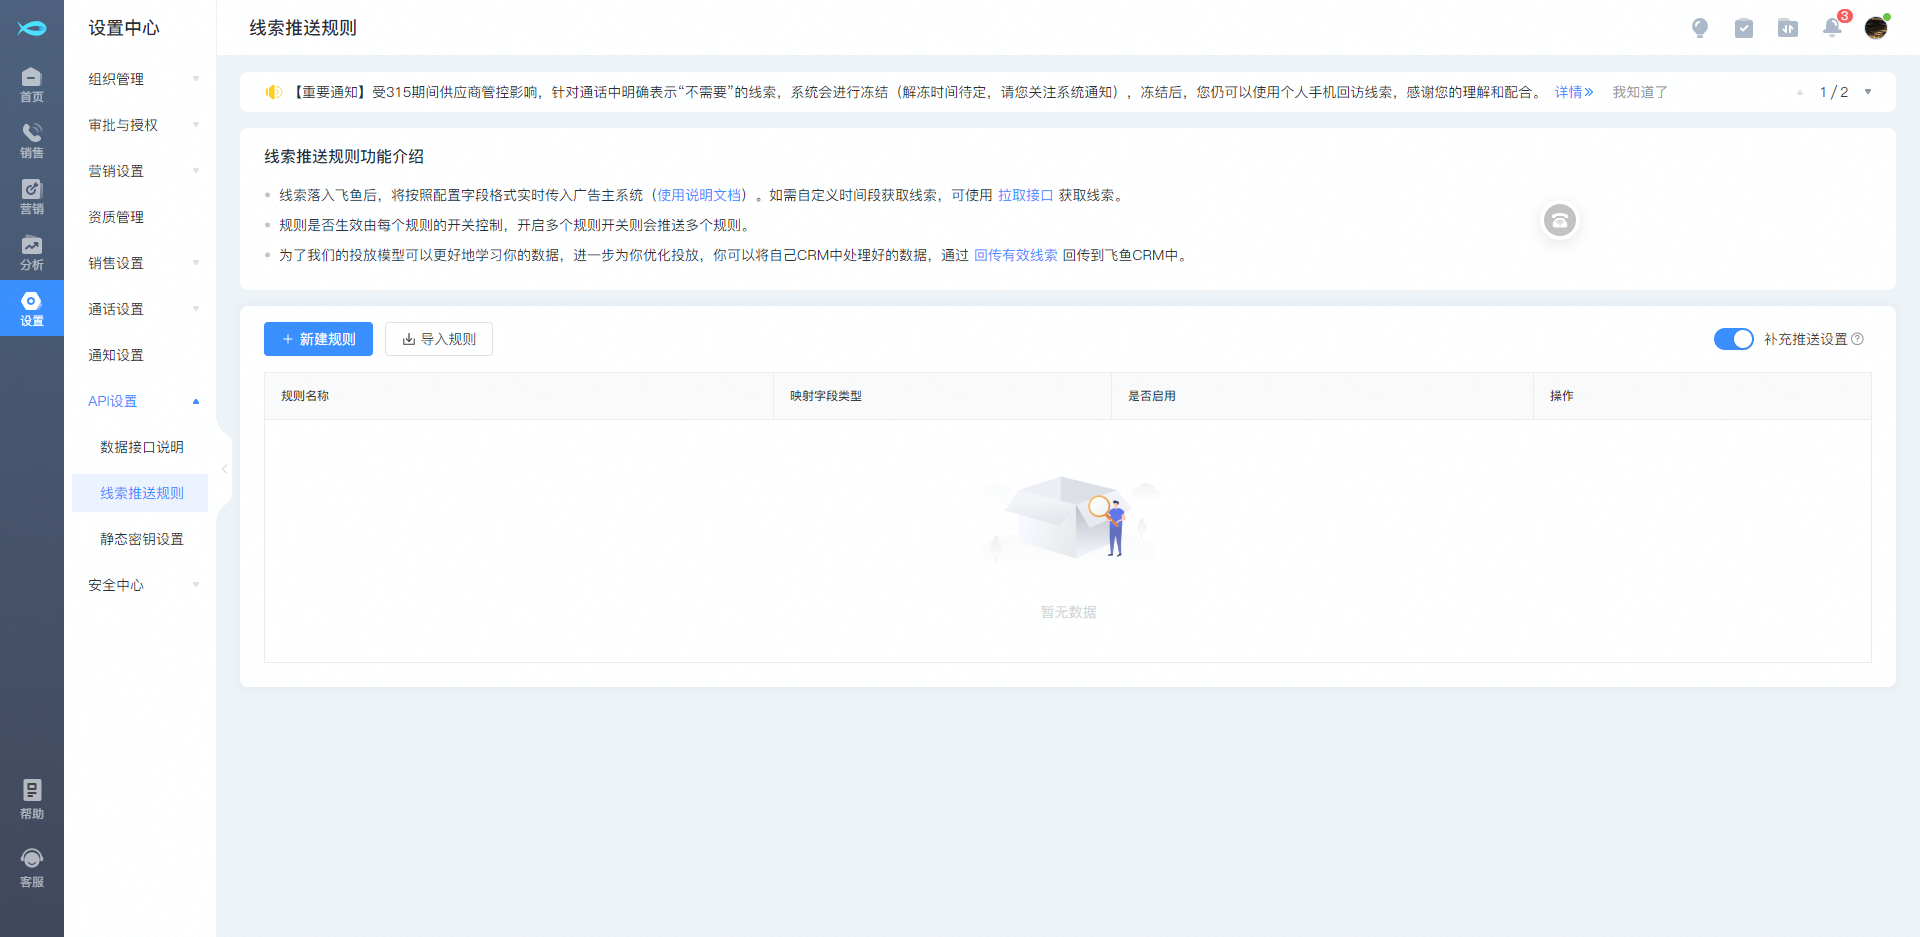The width and height of the screenshot is (1920, 937).
Task: Open 静态密钥设置 submenu item
Action: click(x=141, y=539)
